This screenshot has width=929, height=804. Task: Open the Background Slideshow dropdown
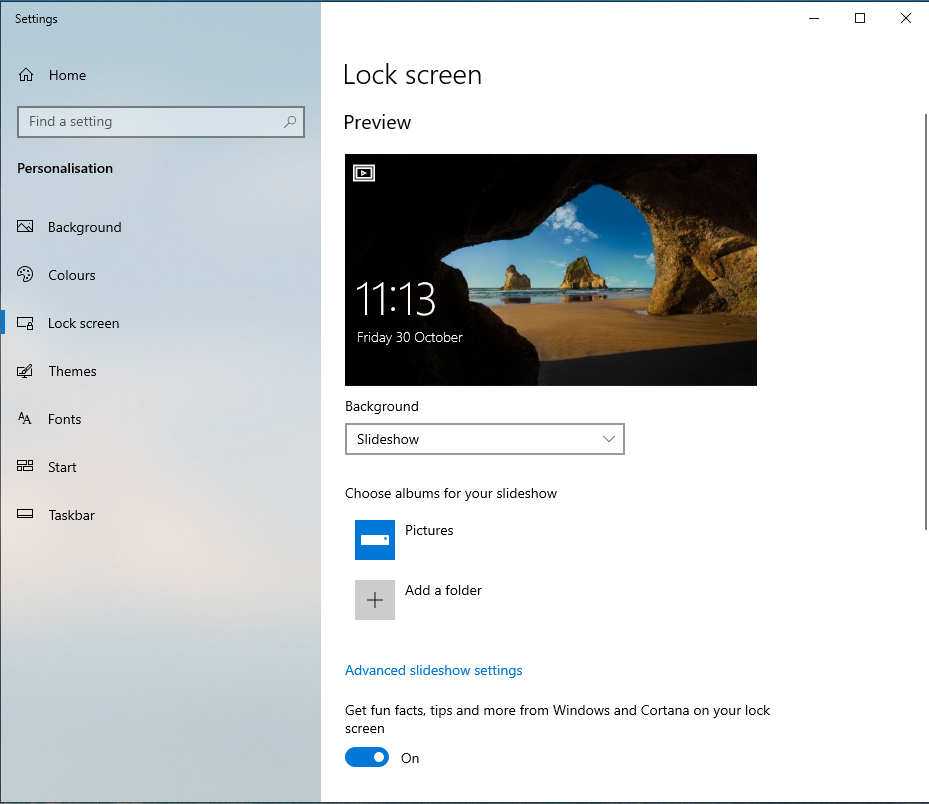click(x=485, y=439)
